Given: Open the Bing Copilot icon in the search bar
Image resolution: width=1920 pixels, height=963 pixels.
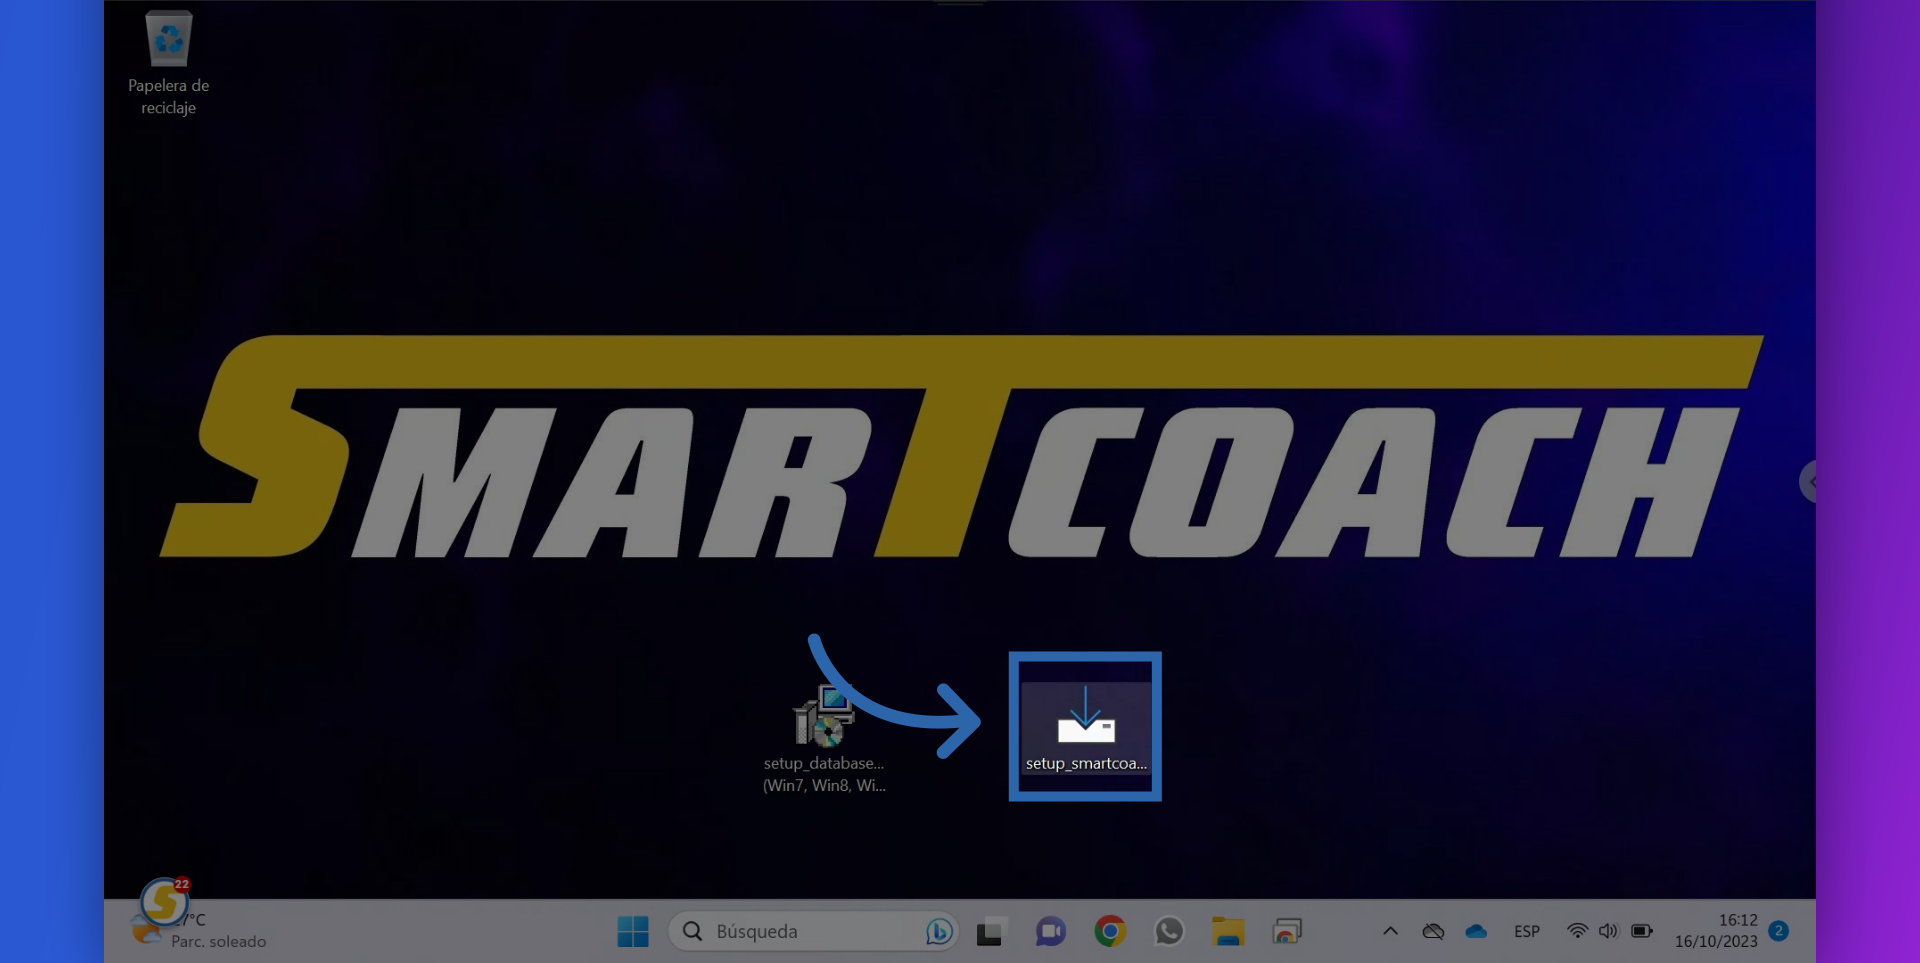Looking at the screenshot, I should 938,931.
